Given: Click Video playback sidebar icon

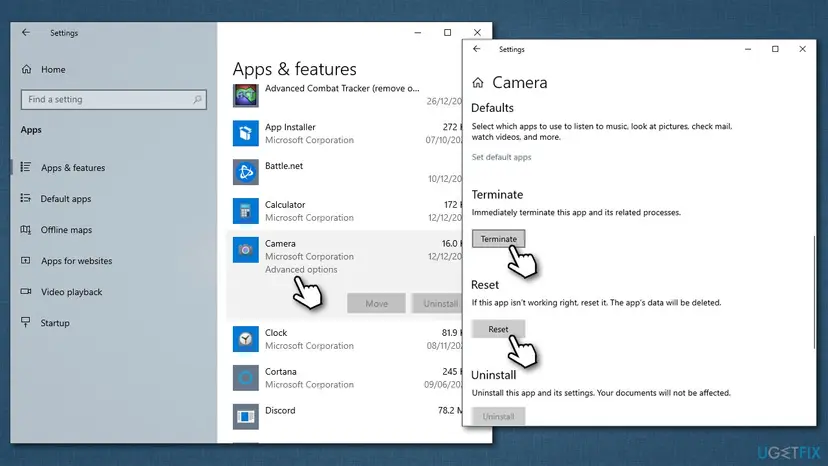Looking at the screenshot, I should click(x=25, y=291).
